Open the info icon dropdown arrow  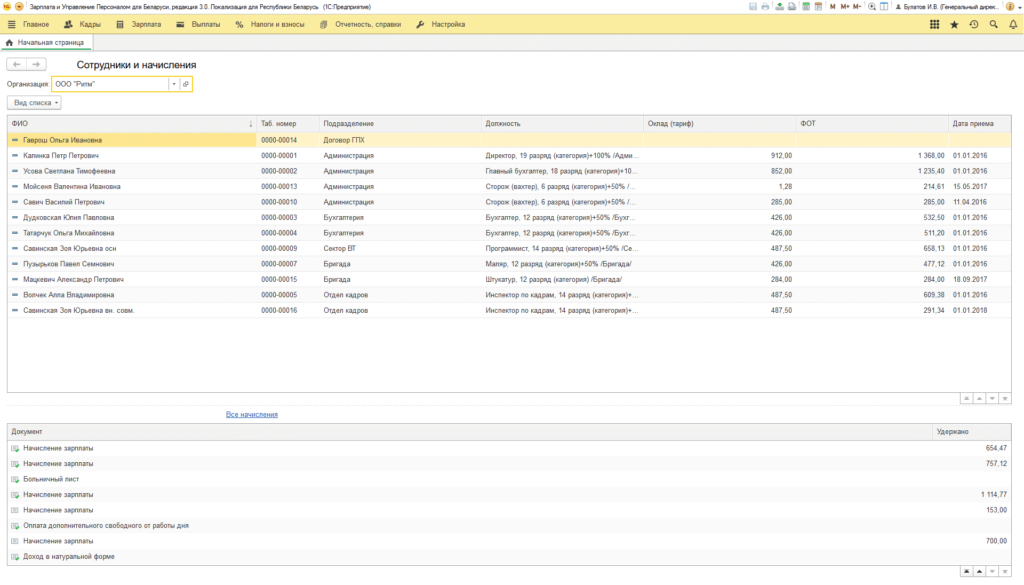(x=1018, y=7)
